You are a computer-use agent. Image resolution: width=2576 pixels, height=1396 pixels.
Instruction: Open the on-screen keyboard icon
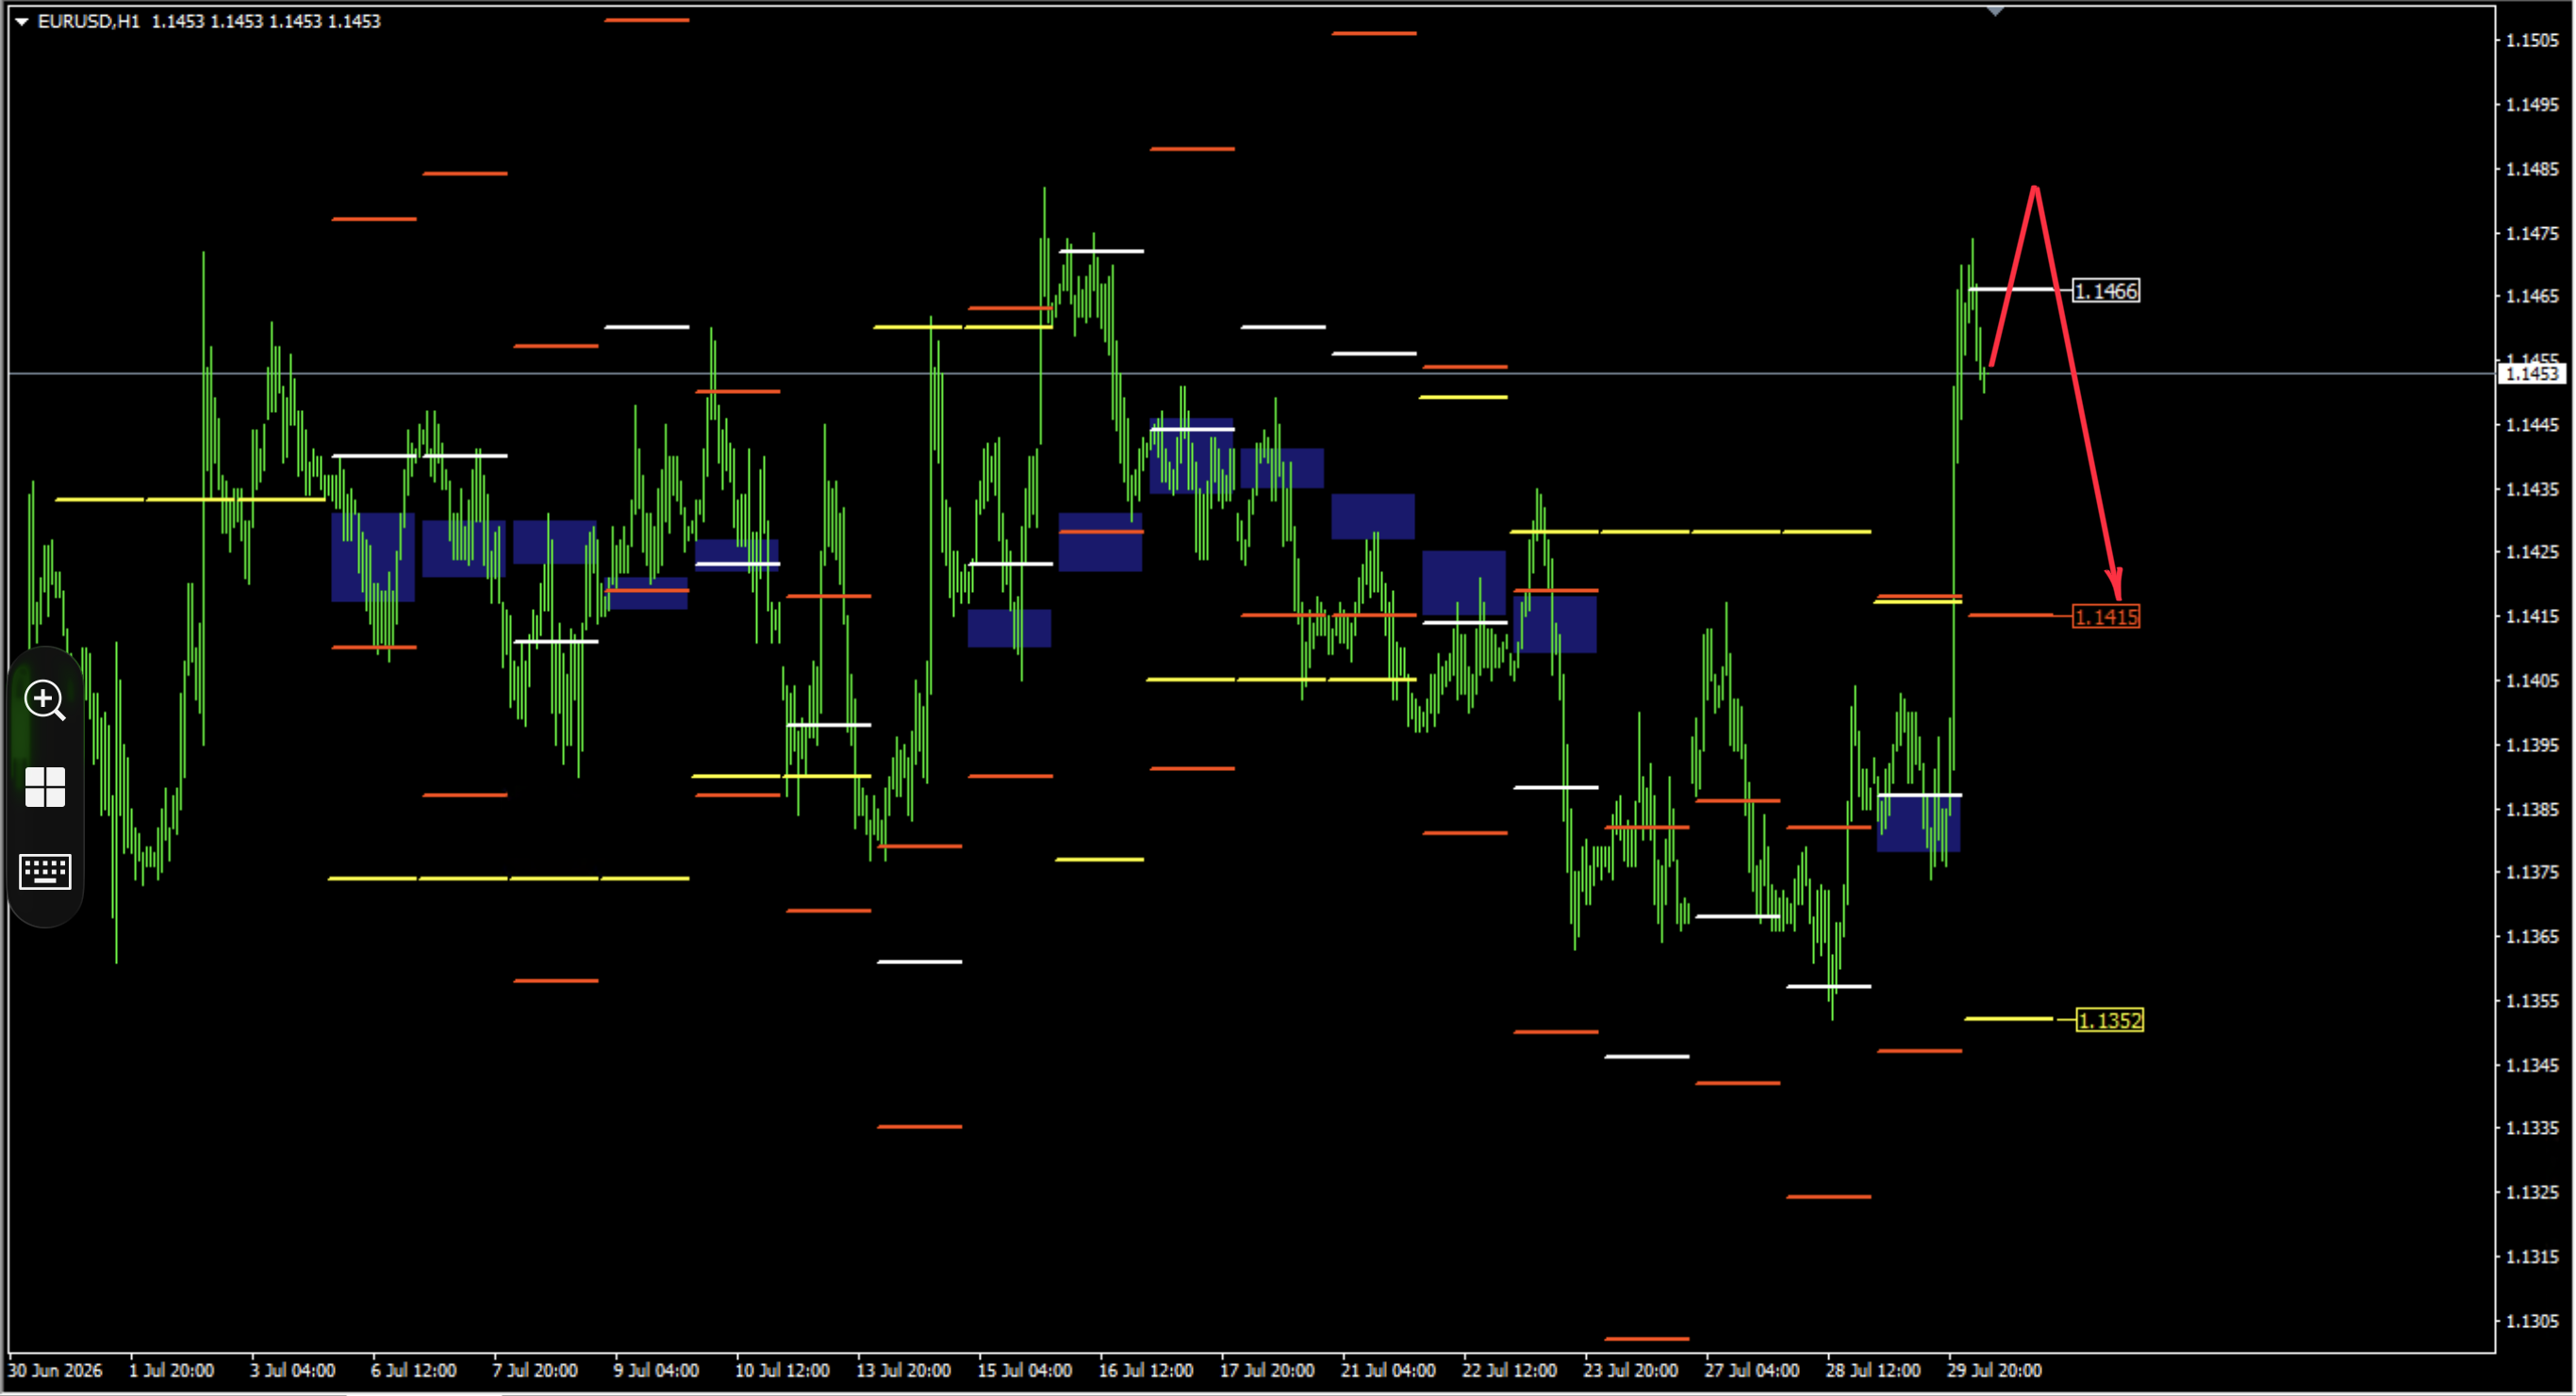coord(45,871)
